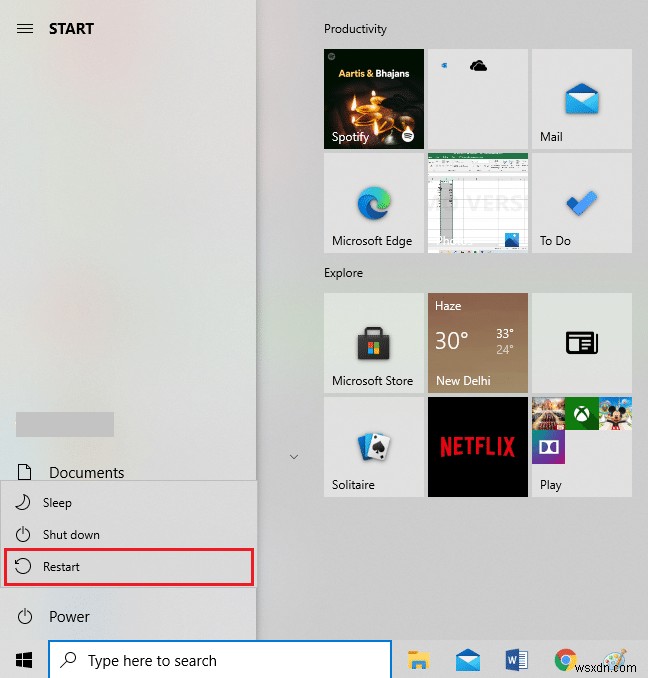The image size is (648, 678).
Task: Open Dolby icon in Play tile
Action: [x=548, y=447]
